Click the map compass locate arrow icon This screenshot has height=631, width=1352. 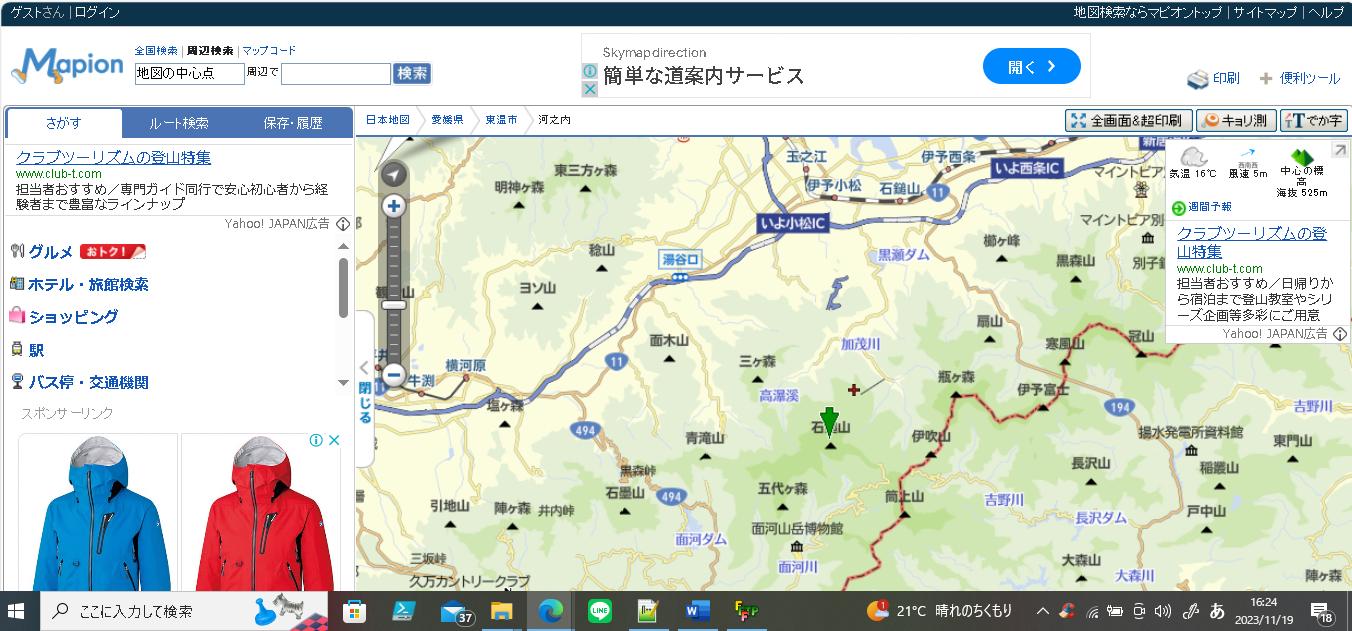pyautogui.click(x=394, y=175)
